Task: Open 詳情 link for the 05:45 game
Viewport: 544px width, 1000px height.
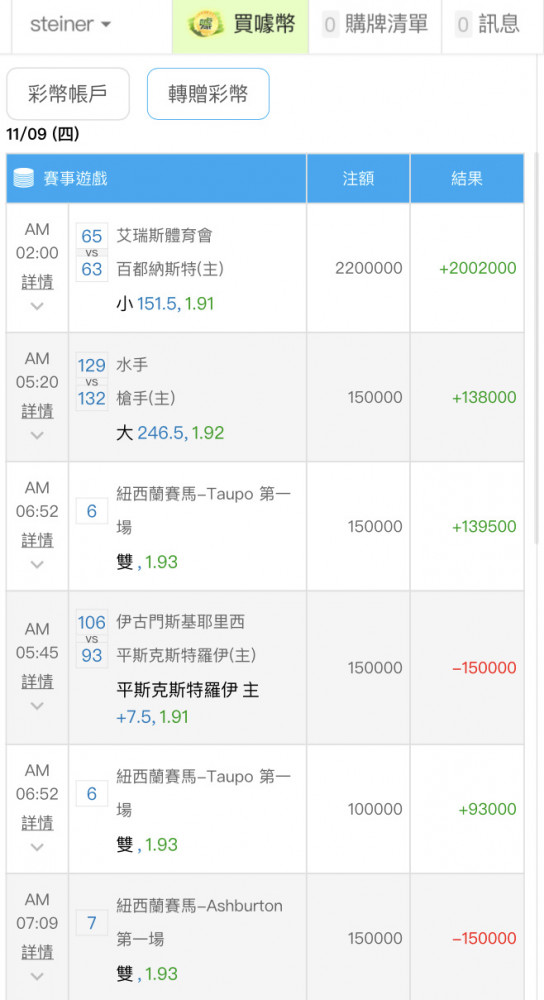Action: click(x=37, y=682)
